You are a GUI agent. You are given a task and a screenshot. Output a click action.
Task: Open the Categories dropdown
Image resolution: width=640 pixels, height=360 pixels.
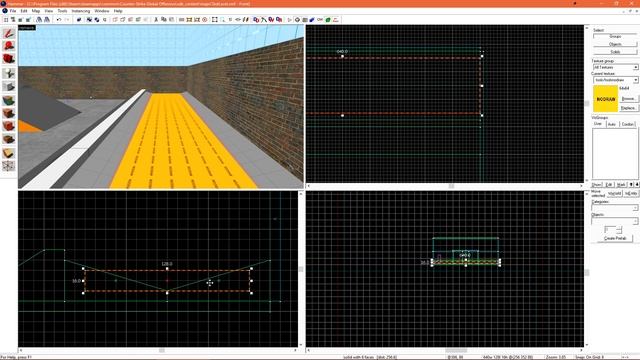[x=615, y=208]
